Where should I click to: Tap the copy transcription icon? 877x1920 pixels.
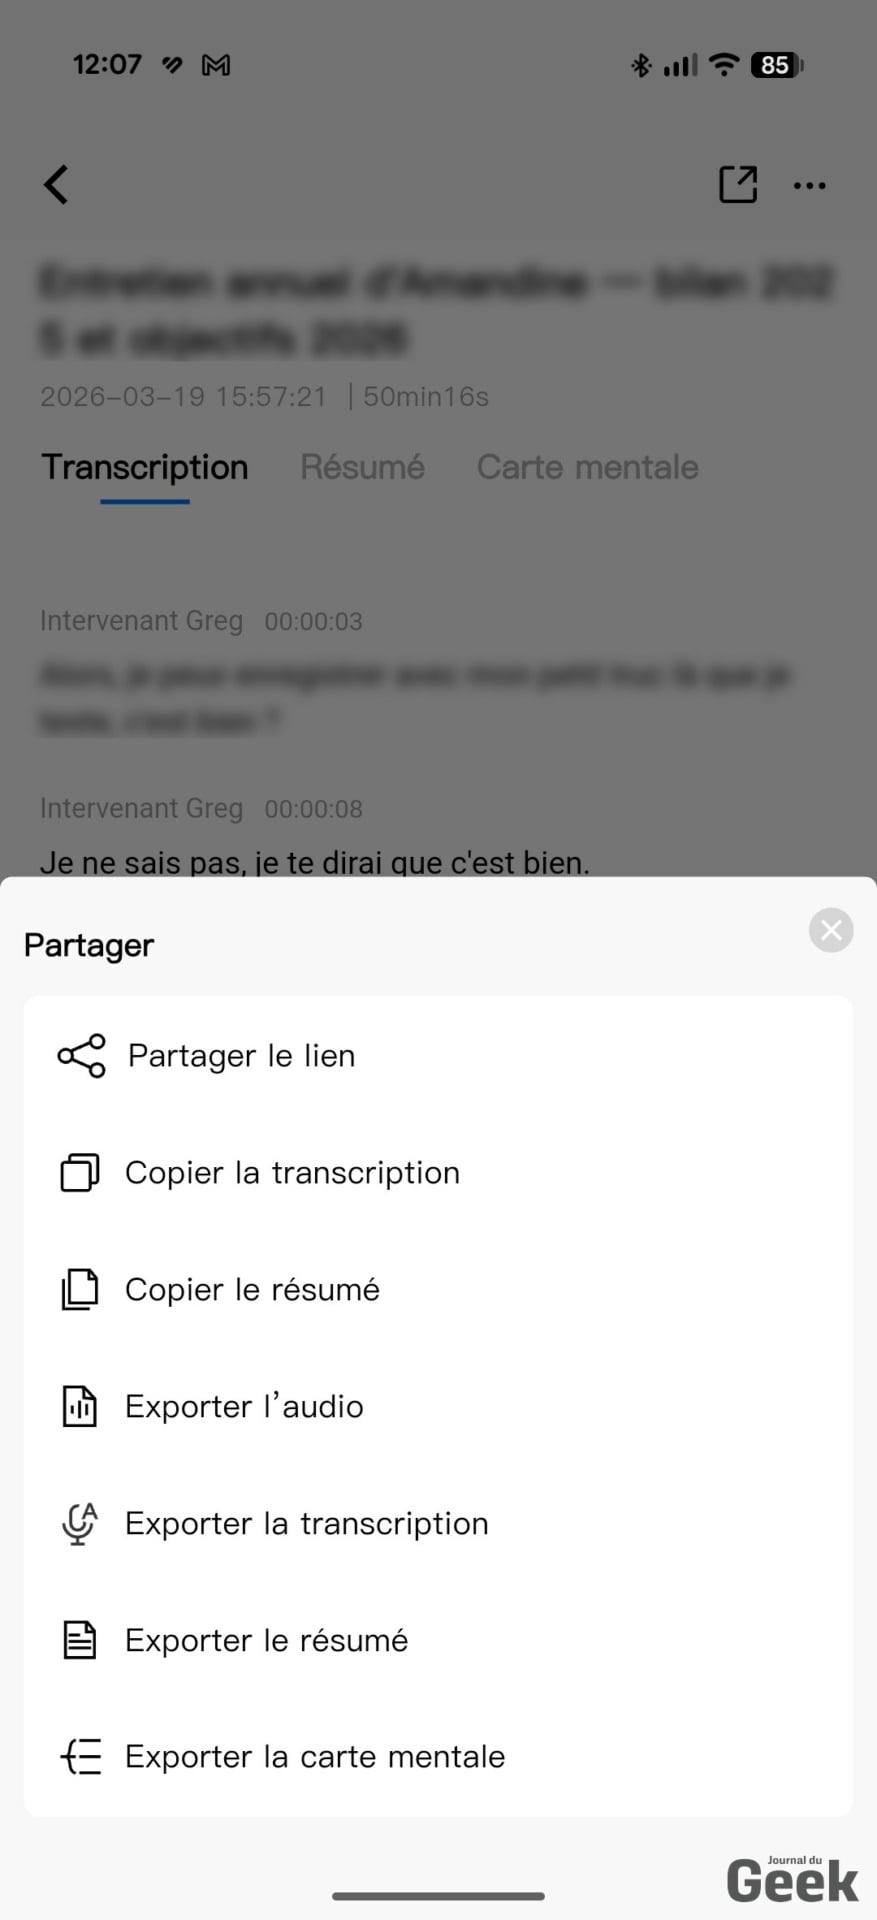(80, 1173)
